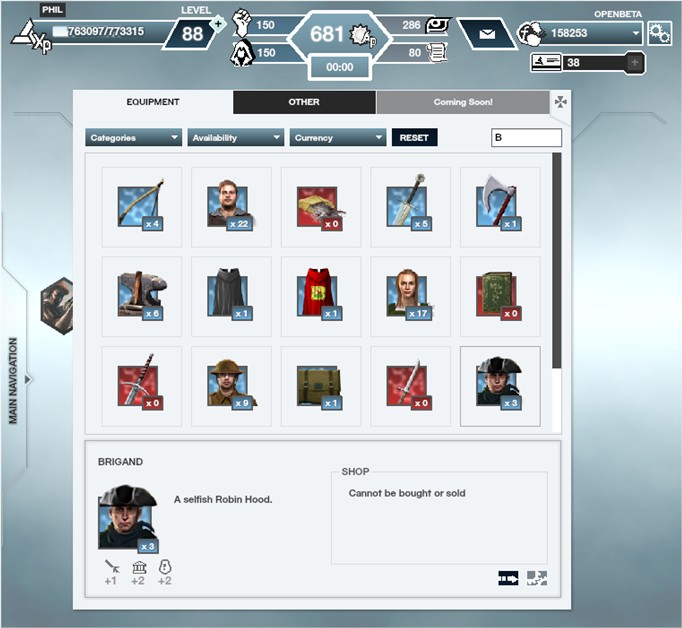The width and height of the screenshot is (682, 628).
Task: Click the greyed swap squares icon in details
Action: coord(537,578)
